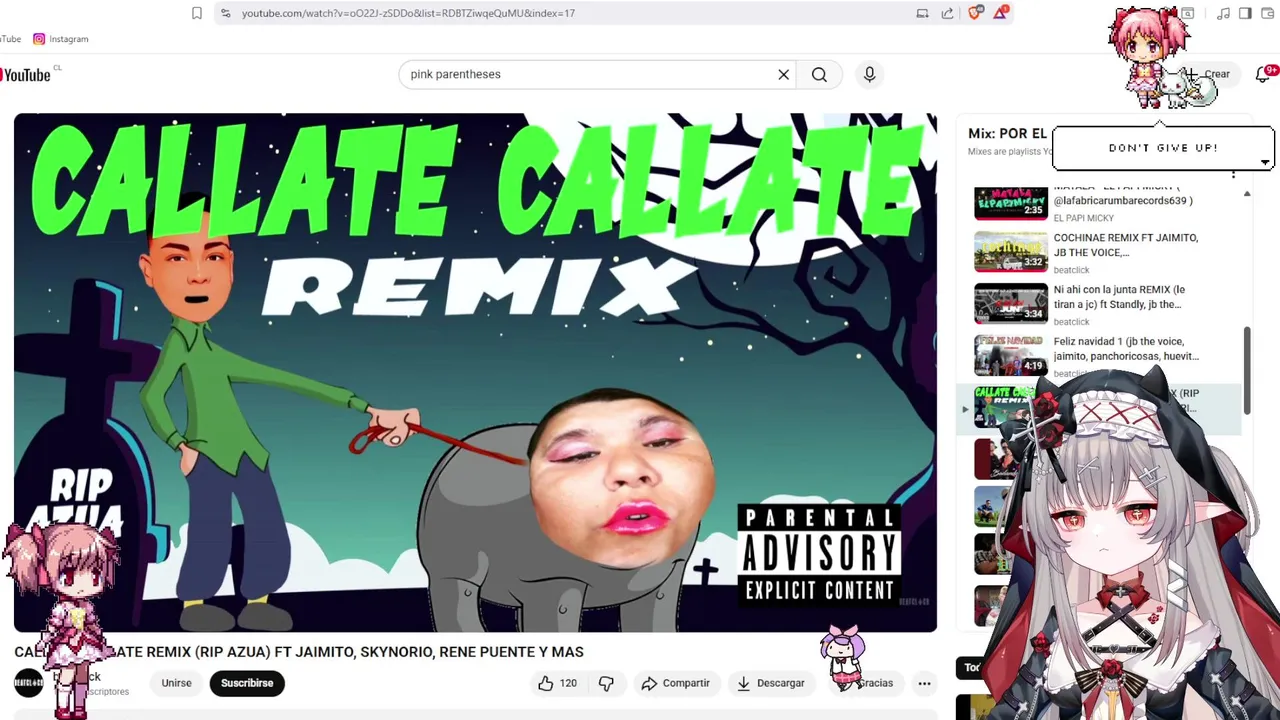1280x720 pixels.
Task: Play the Feliz navidad 1 4:19 thumbnail
Action: pyautogui.click(x=1011, y=355)
